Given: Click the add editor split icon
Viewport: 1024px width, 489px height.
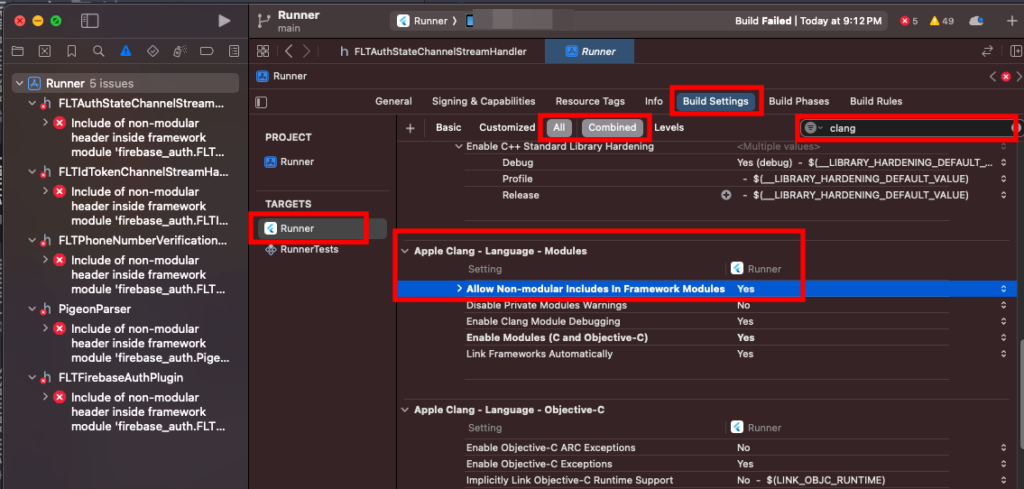Looking at the screenshot, I should 1016,51.
